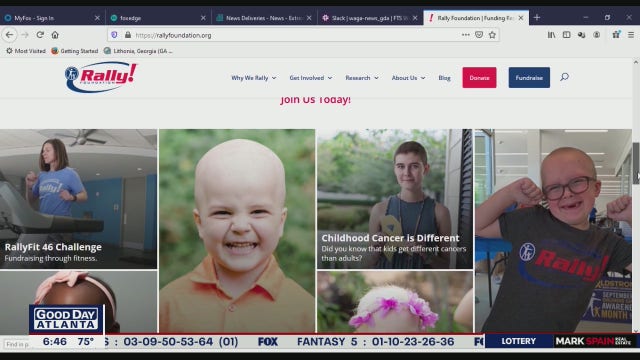
Task: Expand the Get Involved menu
Action: pos(311,78)
